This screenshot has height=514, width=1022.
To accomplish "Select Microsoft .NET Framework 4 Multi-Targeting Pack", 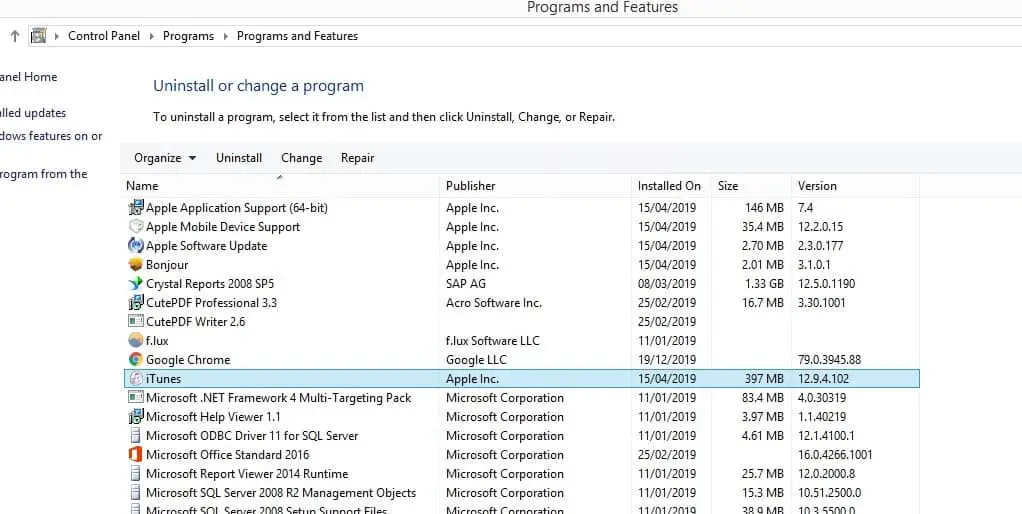I will [278, 397].
